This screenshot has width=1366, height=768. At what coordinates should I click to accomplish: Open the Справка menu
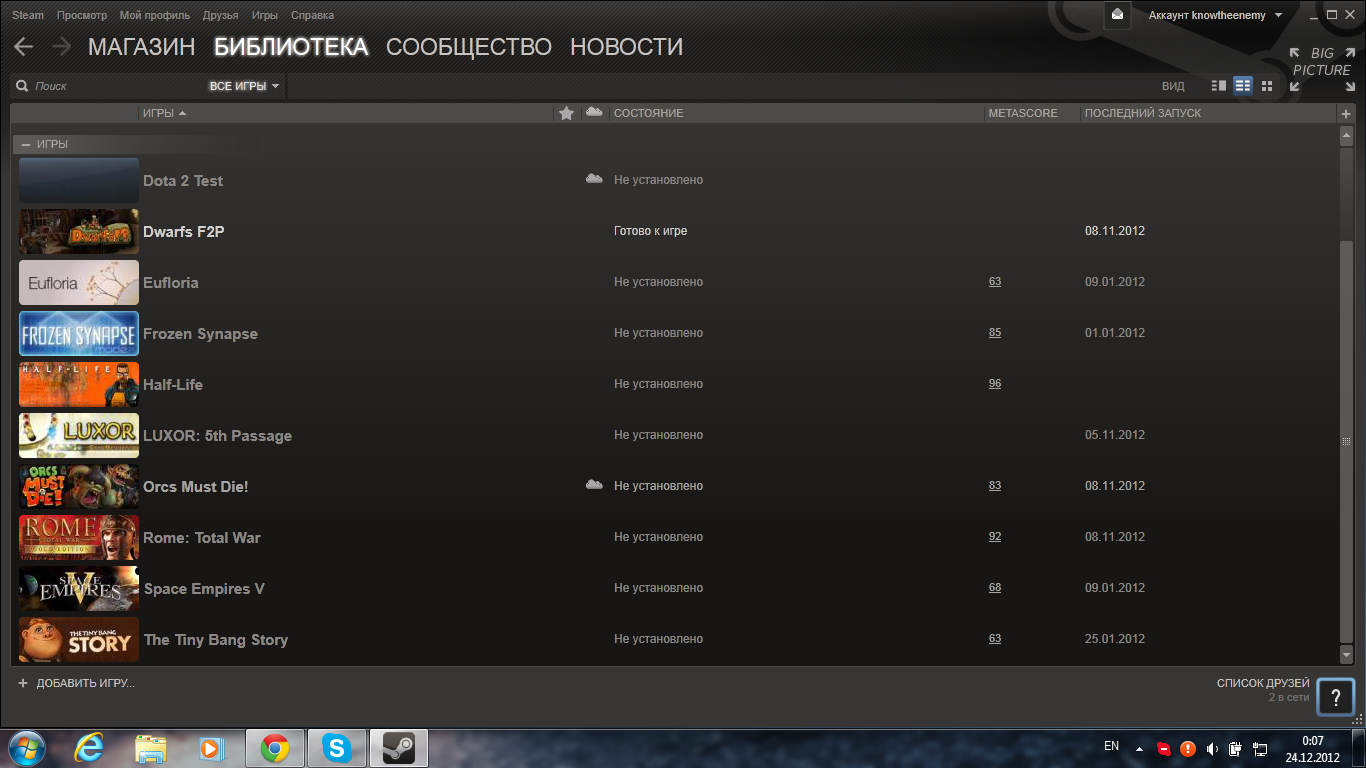tap(312, 15)
